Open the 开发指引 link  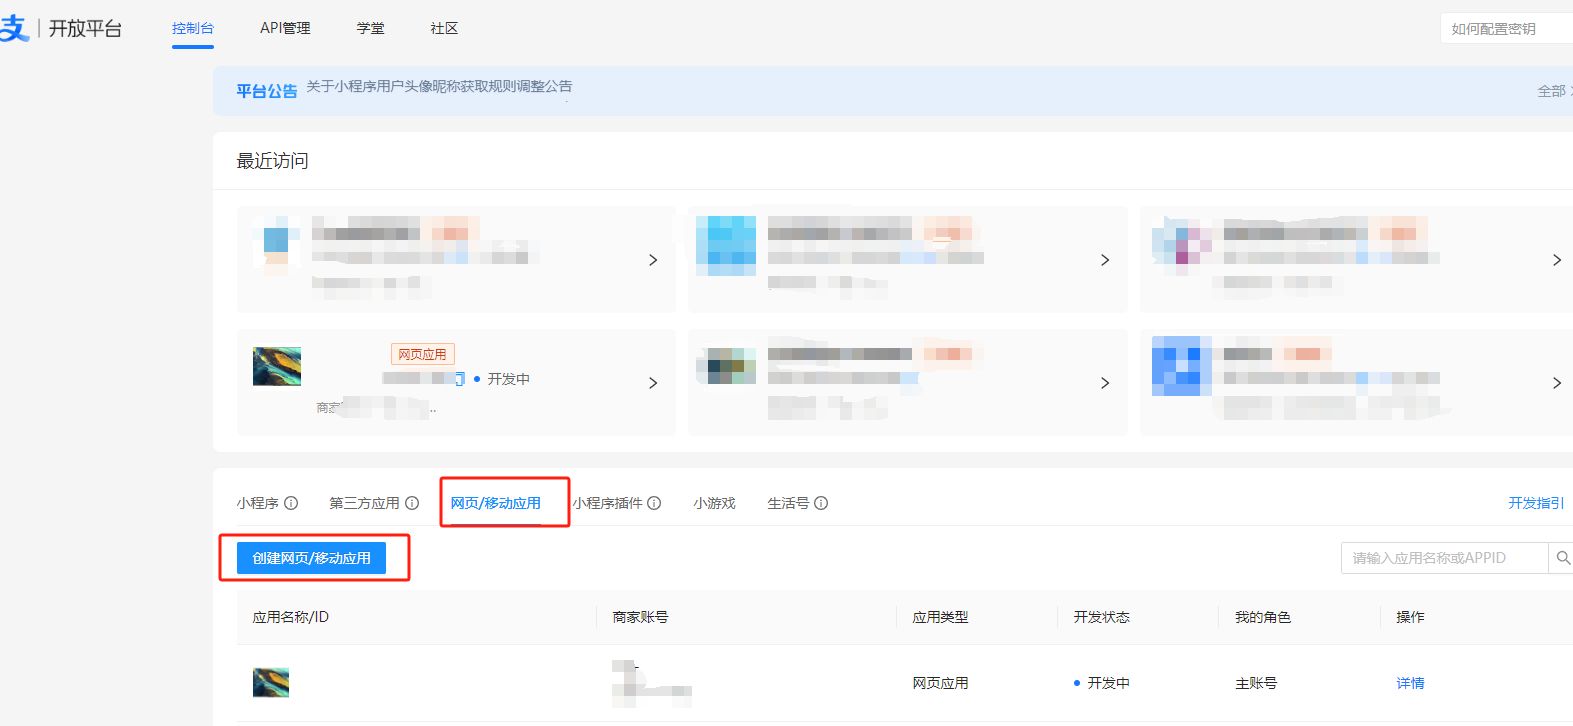(x=1536, y=503)
